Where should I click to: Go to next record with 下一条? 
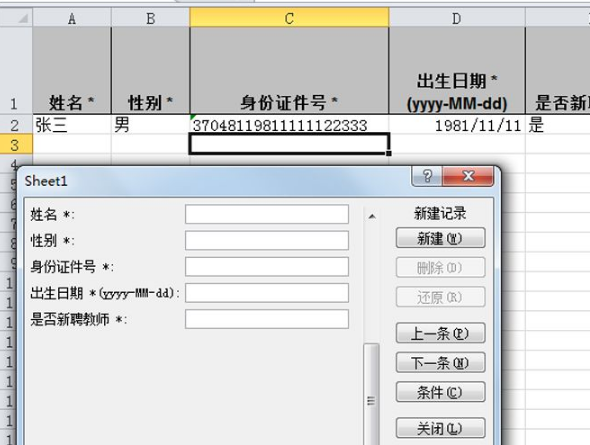[x=440, y=363]
